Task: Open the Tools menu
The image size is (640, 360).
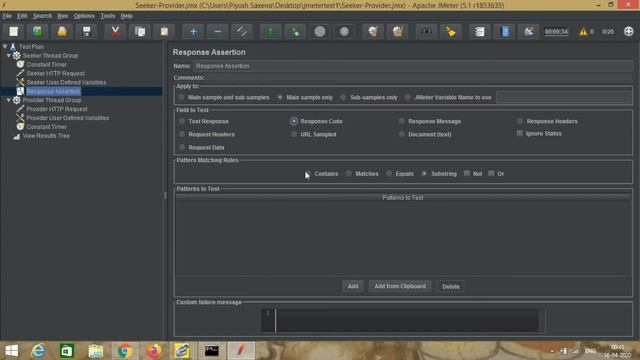Action: pos(108,16)
